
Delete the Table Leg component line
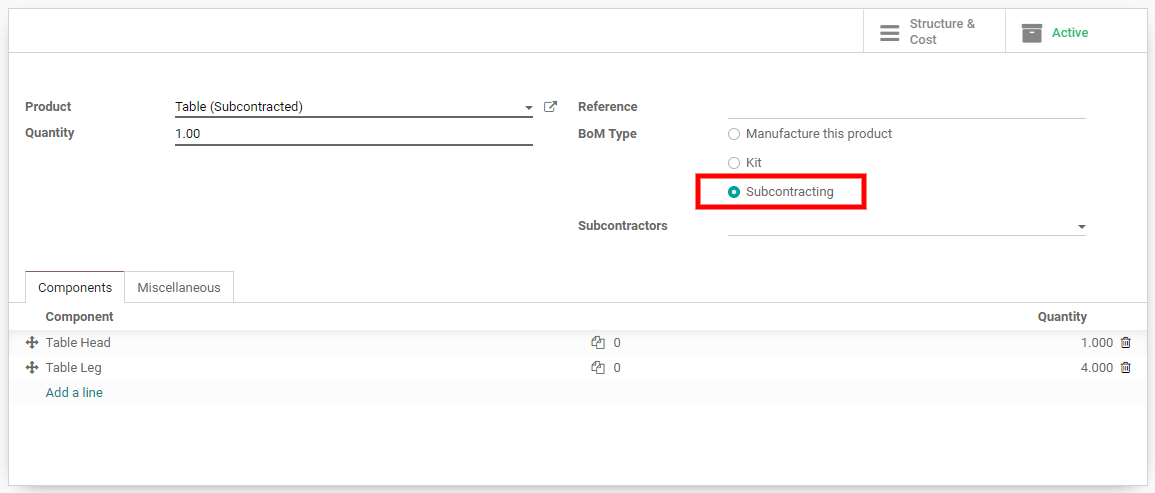[x=1126, y=368]
